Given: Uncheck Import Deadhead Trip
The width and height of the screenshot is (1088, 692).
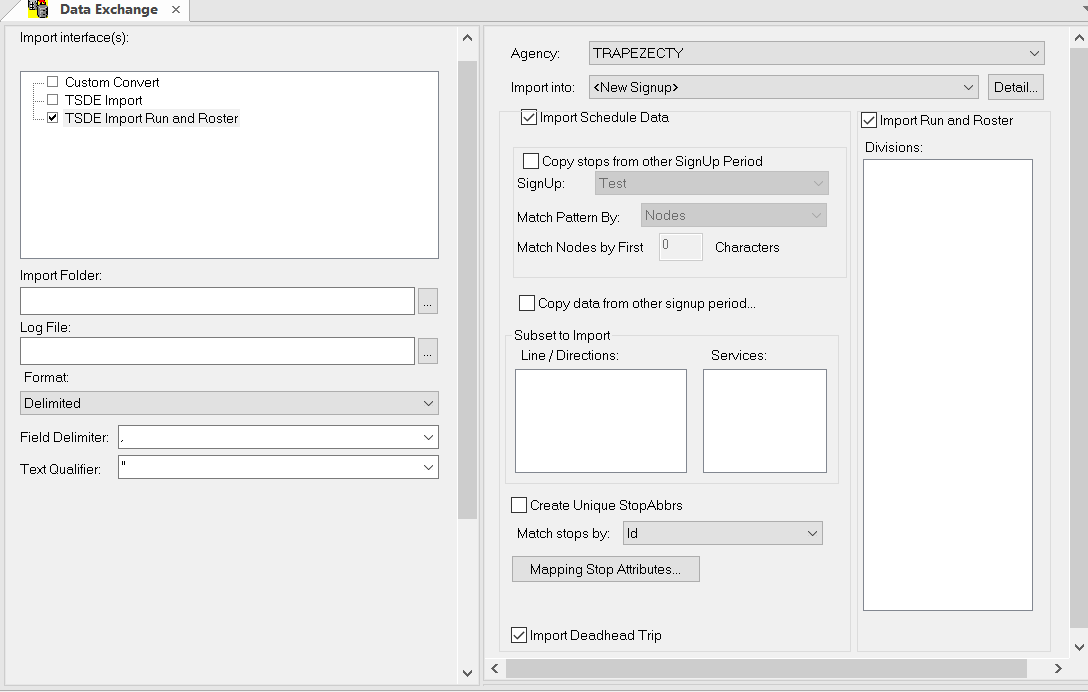Looking at the screenshot, I should (x=518, y=634).
